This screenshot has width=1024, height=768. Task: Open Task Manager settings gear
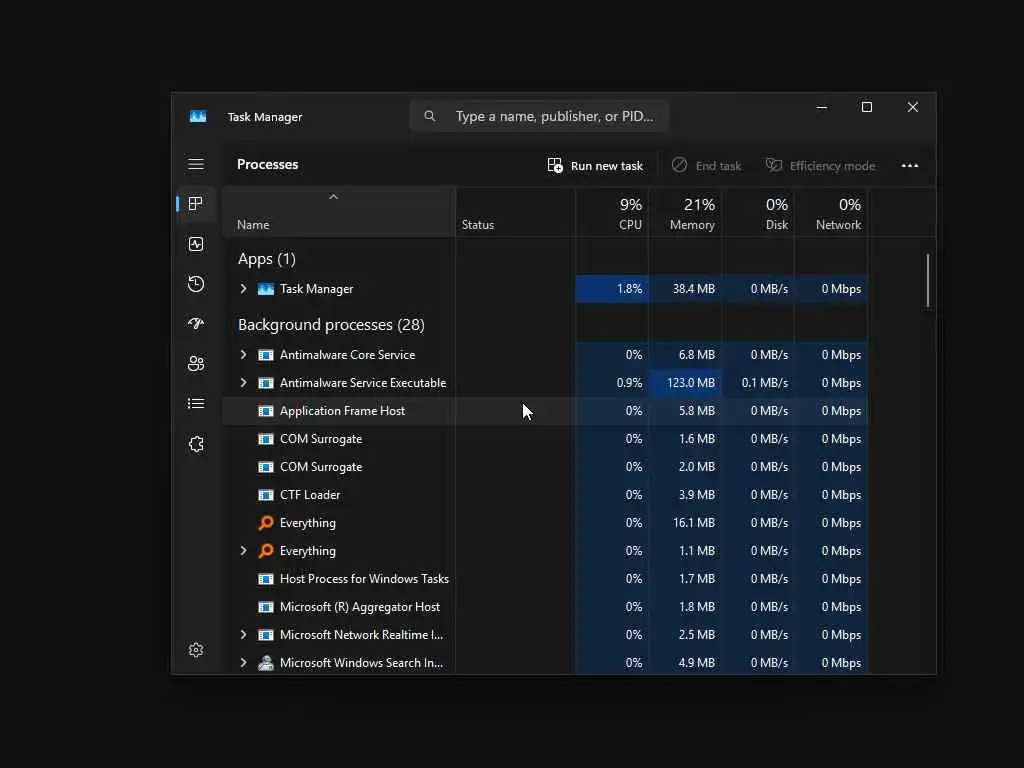(x=196, y=650)
